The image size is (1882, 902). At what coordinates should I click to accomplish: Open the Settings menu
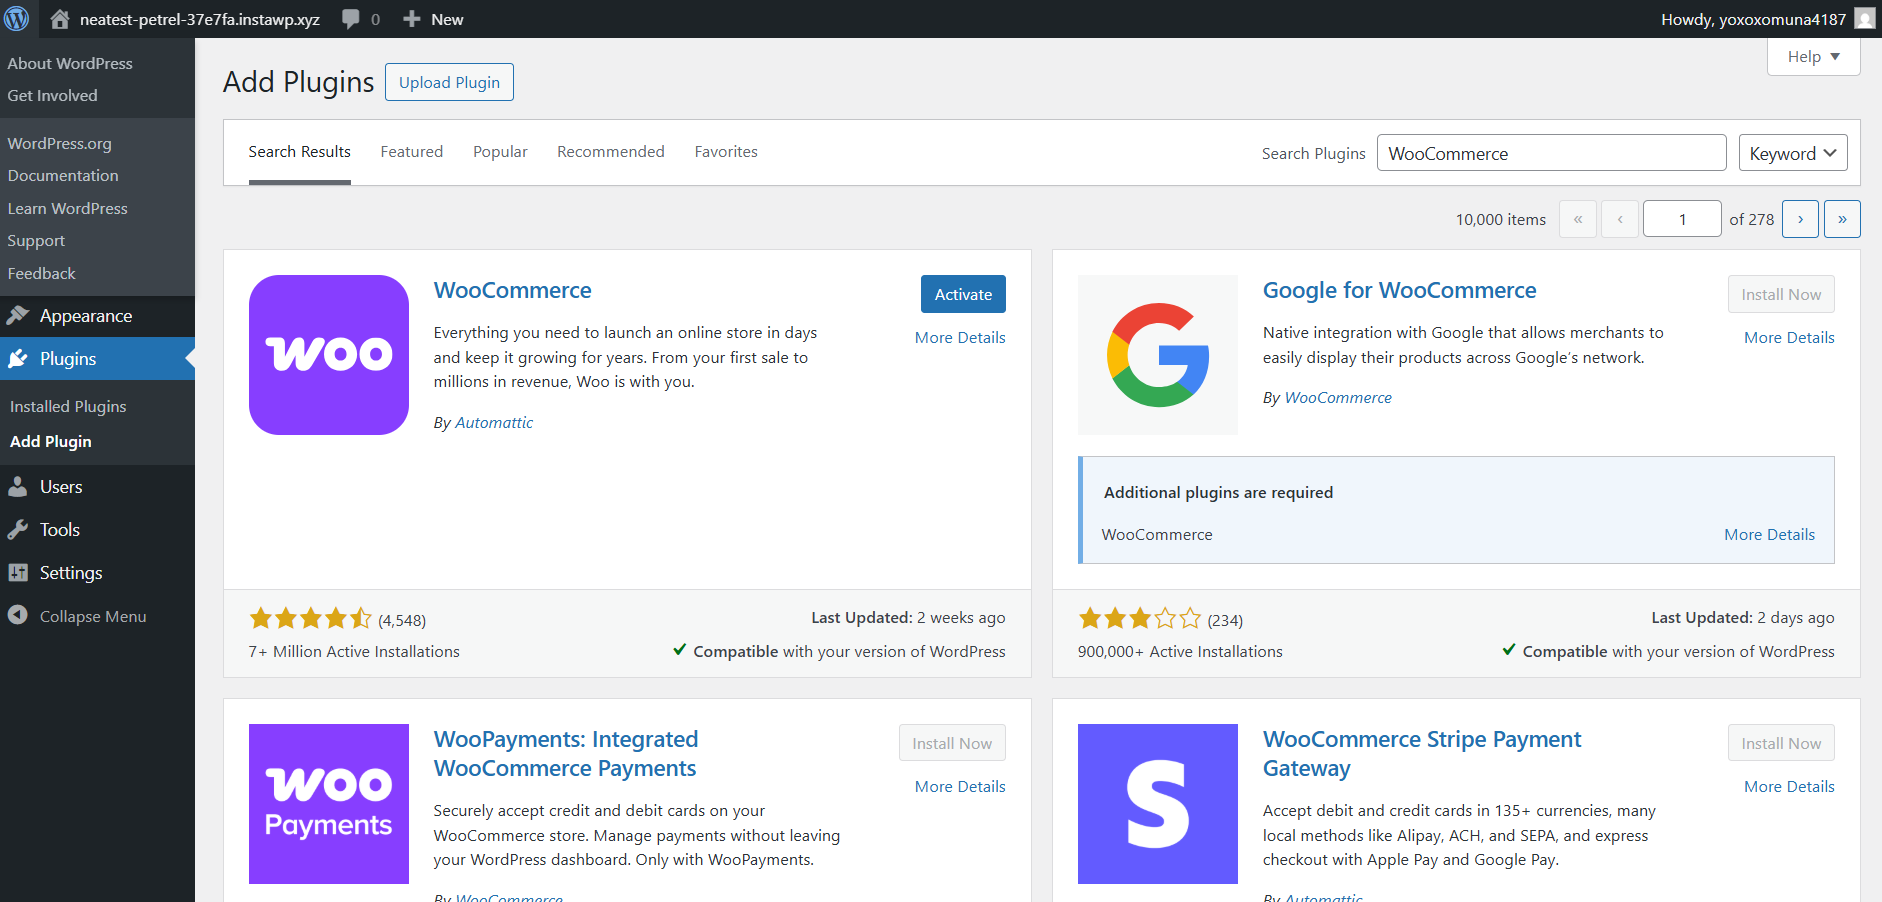(97, 573)
